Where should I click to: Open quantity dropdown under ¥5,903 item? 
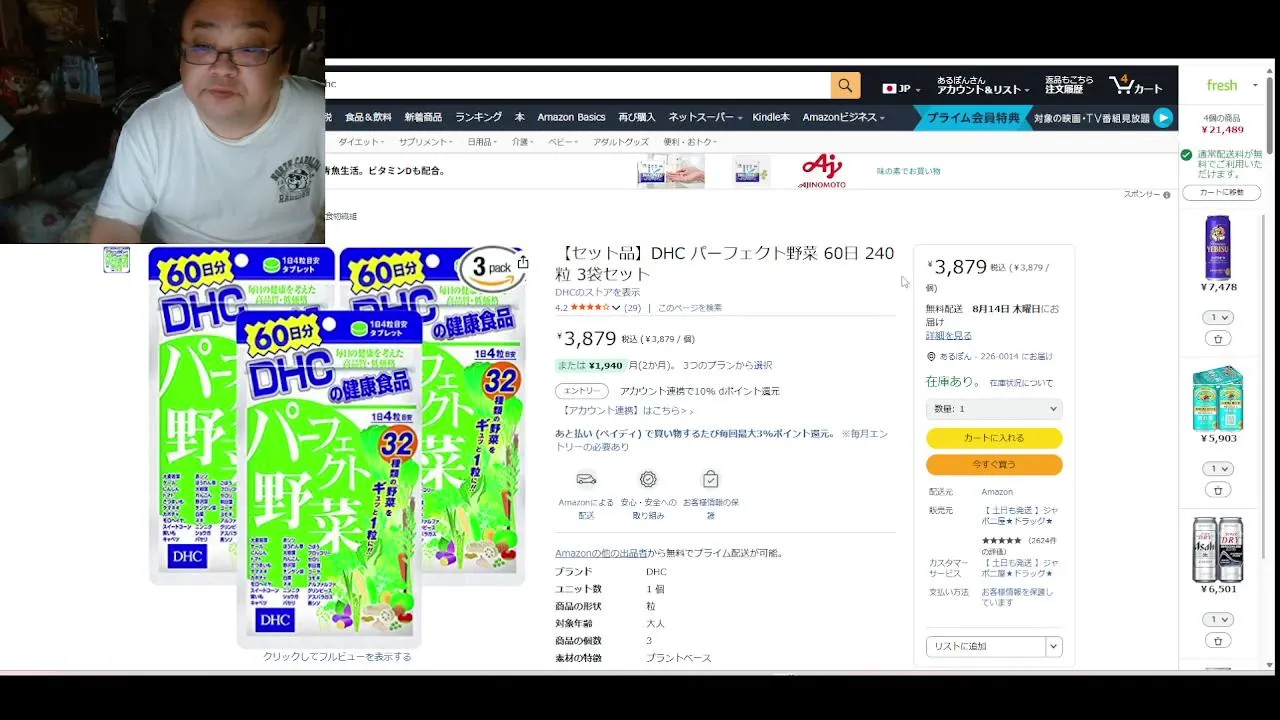click(1218, 468)
